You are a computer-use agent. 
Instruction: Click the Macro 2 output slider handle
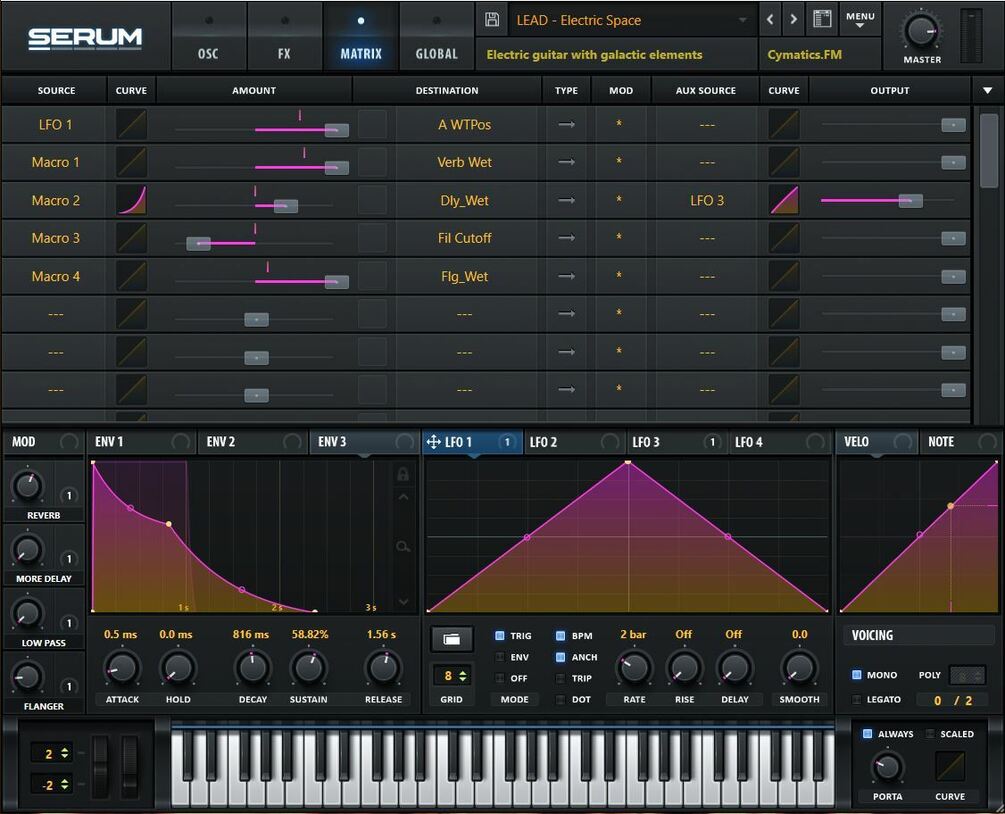pyautogui.click(x=910, y=201)
